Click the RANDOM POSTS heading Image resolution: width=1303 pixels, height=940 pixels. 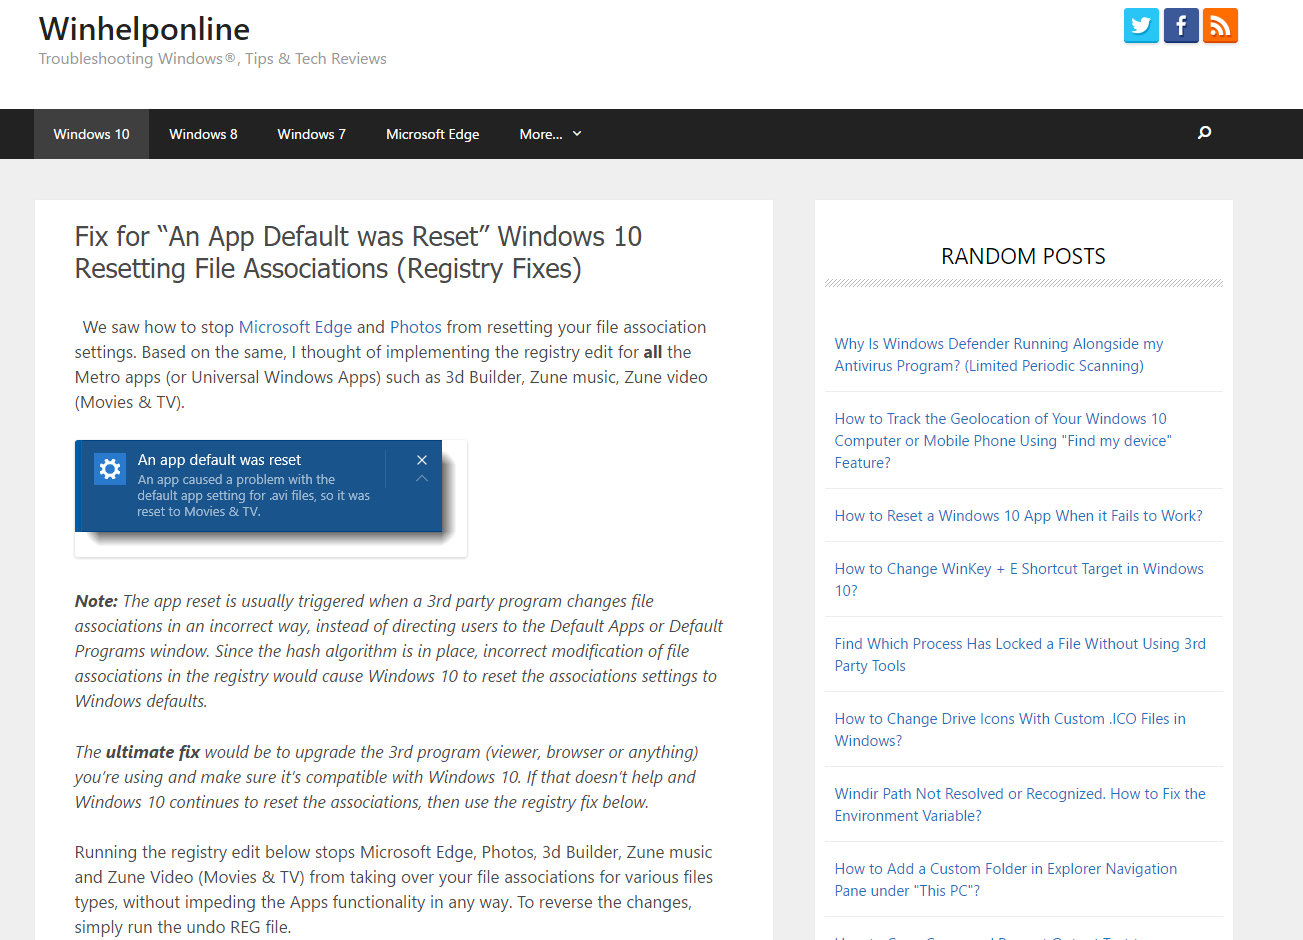click(1023, 256)
